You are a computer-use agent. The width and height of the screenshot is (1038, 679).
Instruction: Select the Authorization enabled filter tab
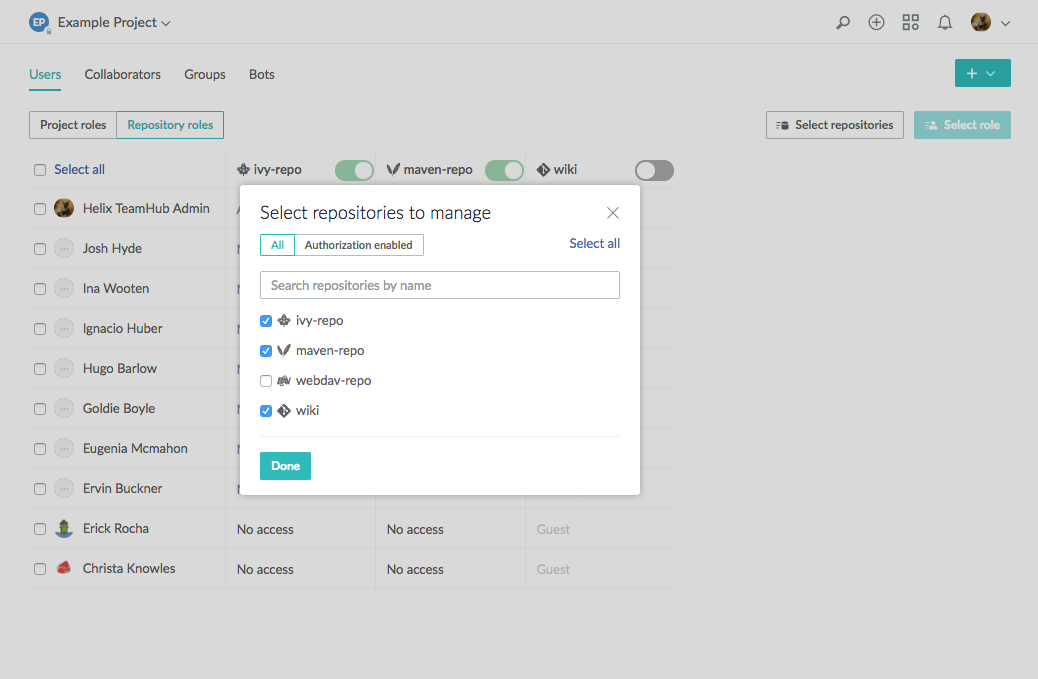click(x=358, y=245)
